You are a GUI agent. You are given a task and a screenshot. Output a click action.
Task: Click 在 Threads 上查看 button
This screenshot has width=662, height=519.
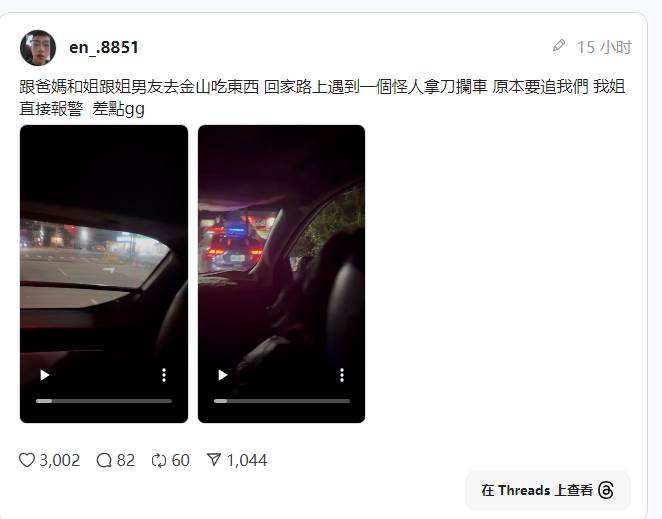(x=548, y=490)
